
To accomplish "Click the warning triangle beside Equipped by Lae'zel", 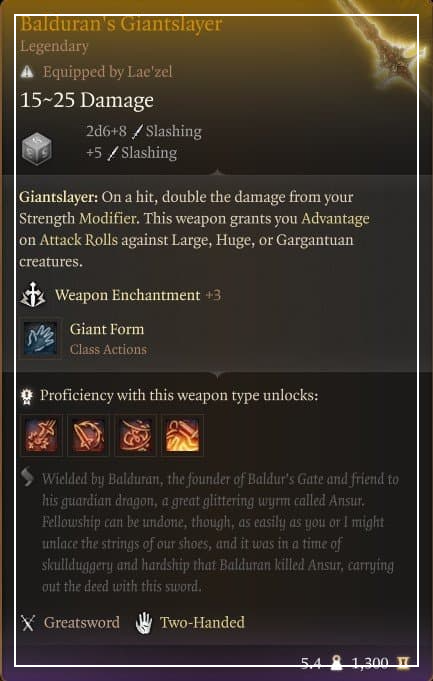I will coord(27,72).
